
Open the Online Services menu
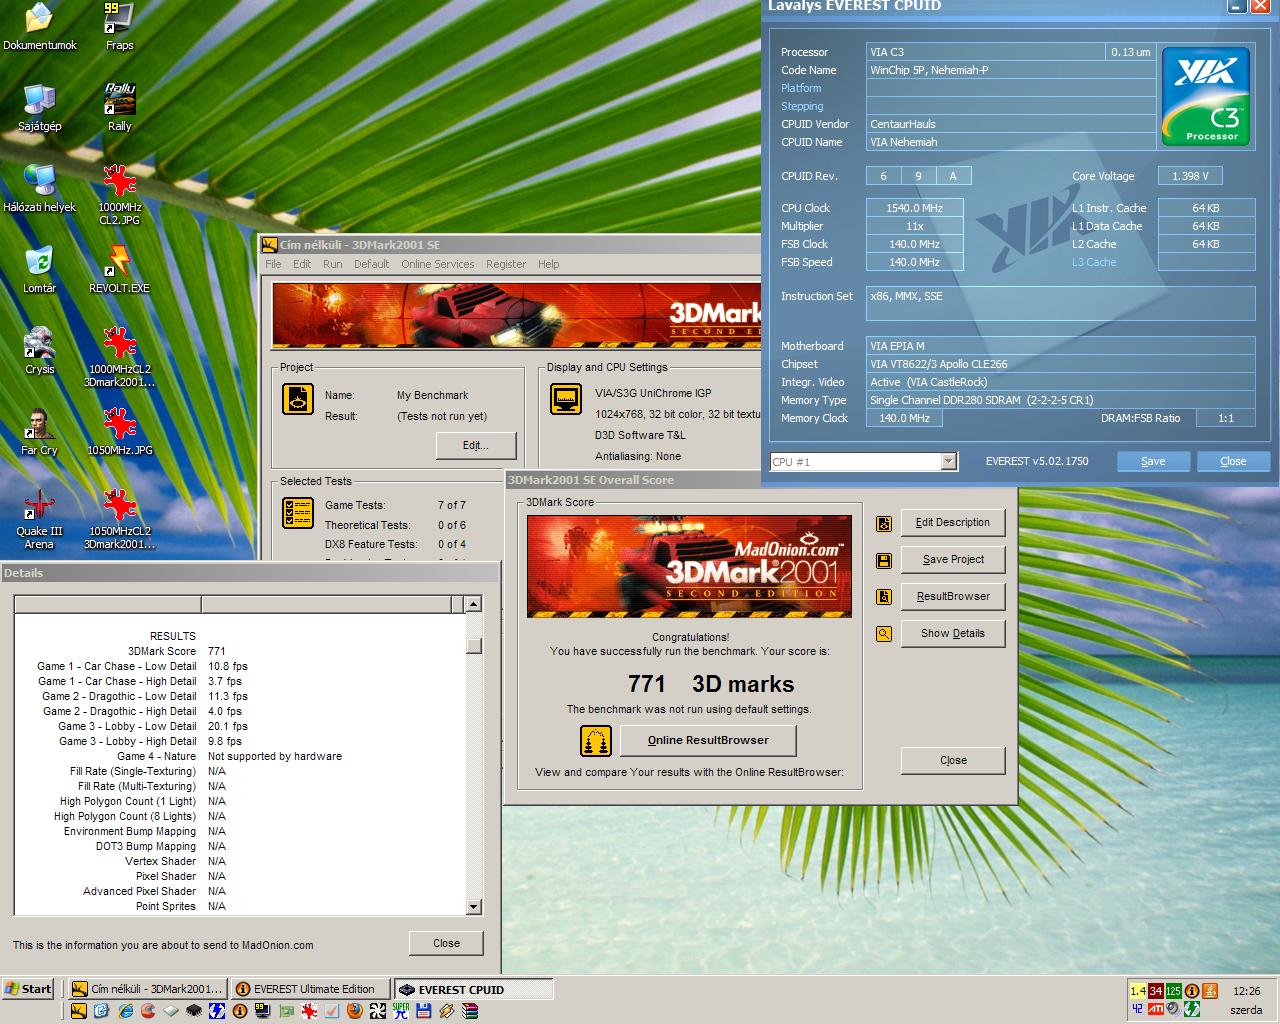[438, 264]
